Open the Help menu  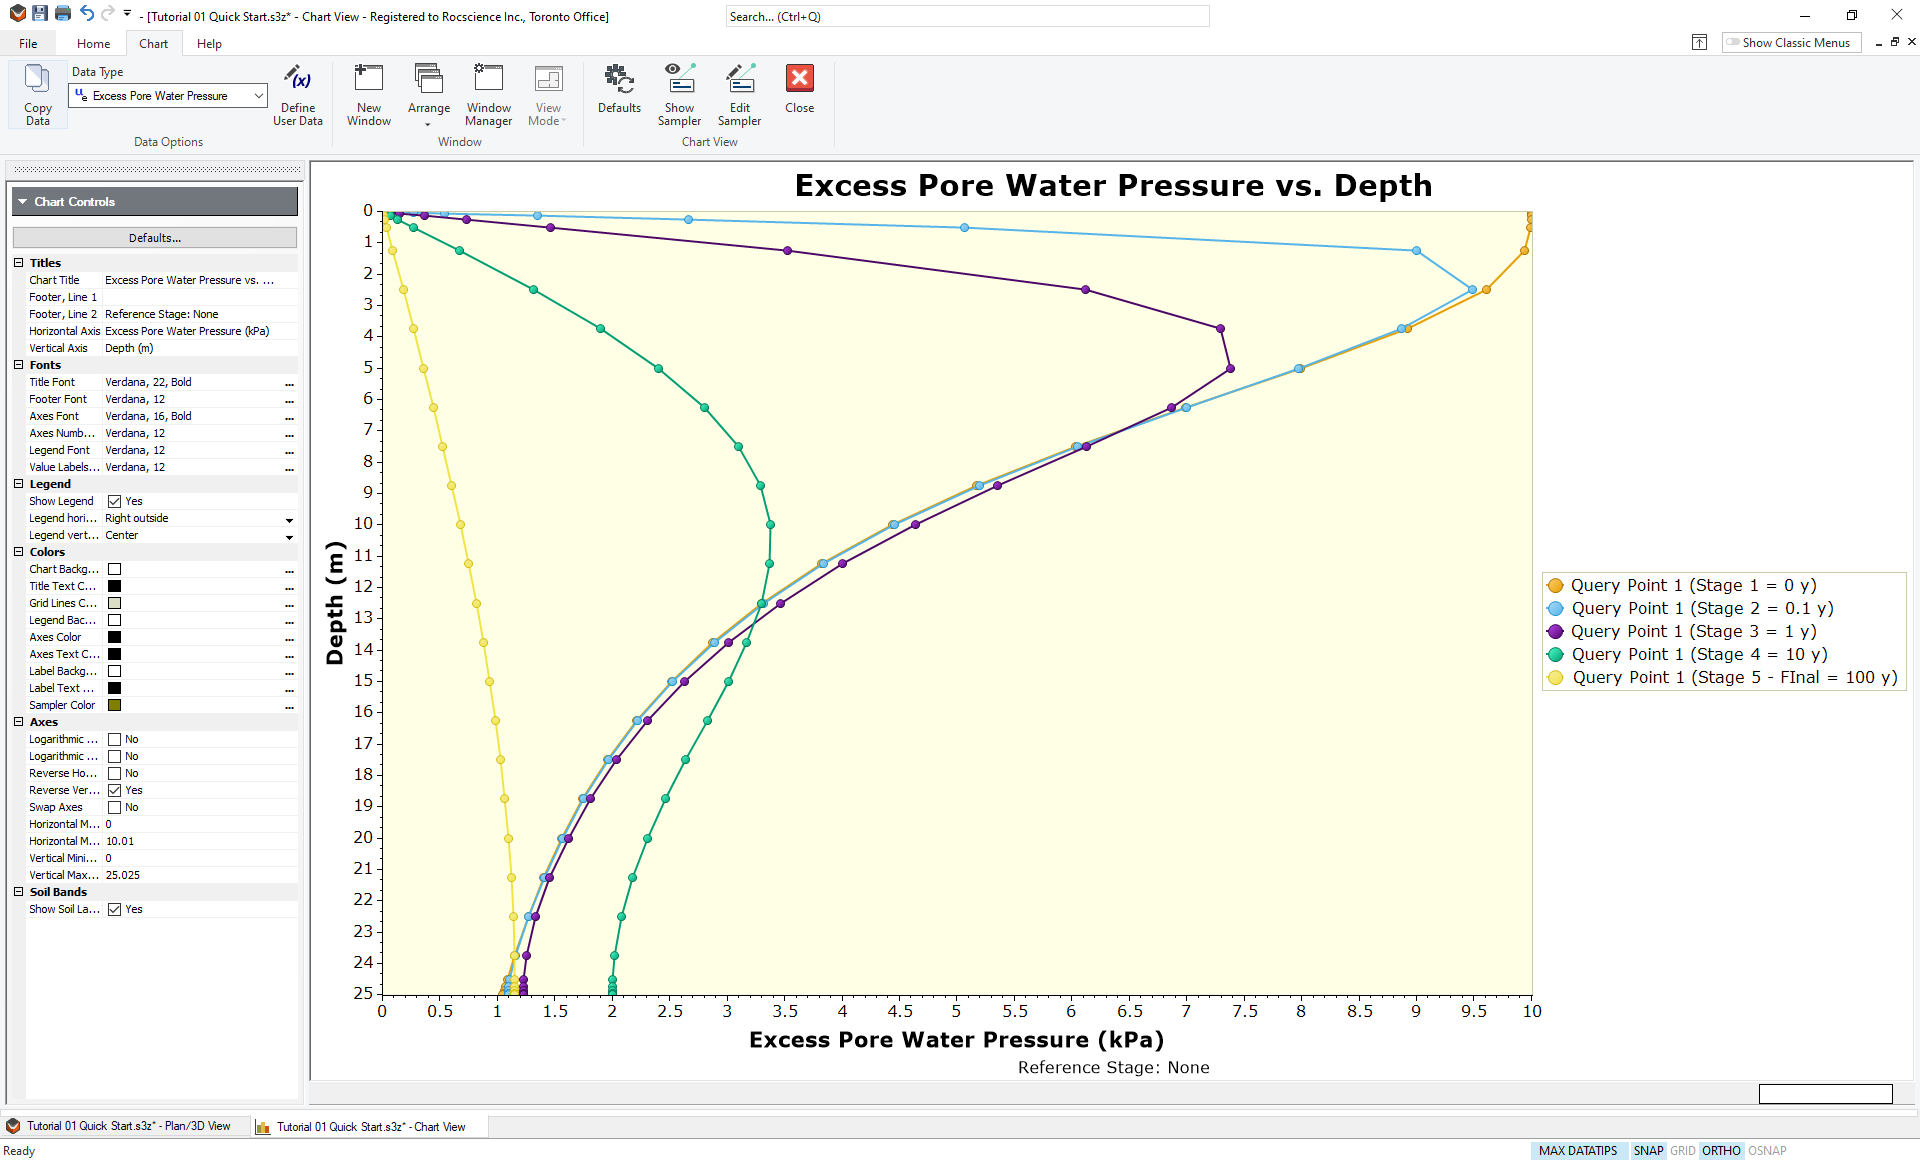tap(209, 43)
